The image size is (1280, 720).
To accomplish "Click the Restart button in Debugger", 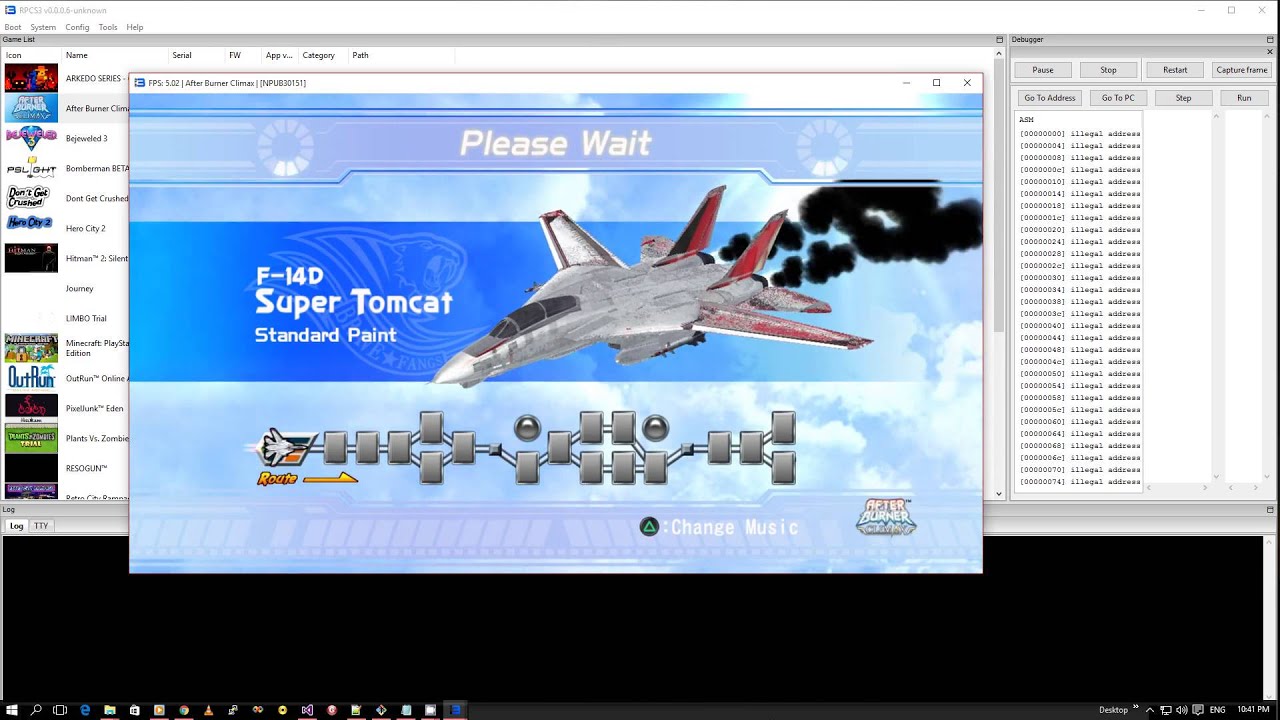I will pos(1175,70).
